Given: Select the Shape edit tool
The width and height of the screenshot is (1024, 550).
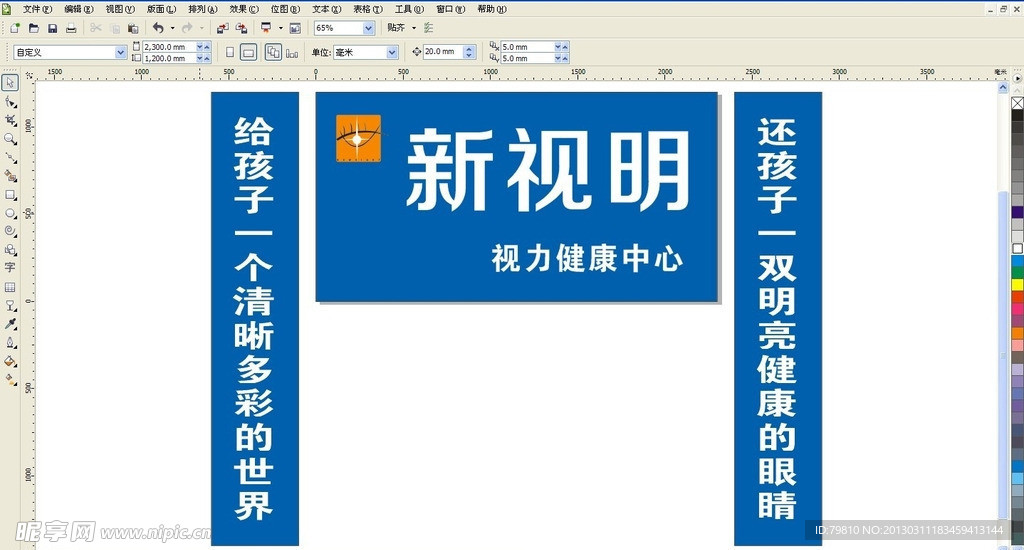Looking at the screenshot, I should click(10, 102).
